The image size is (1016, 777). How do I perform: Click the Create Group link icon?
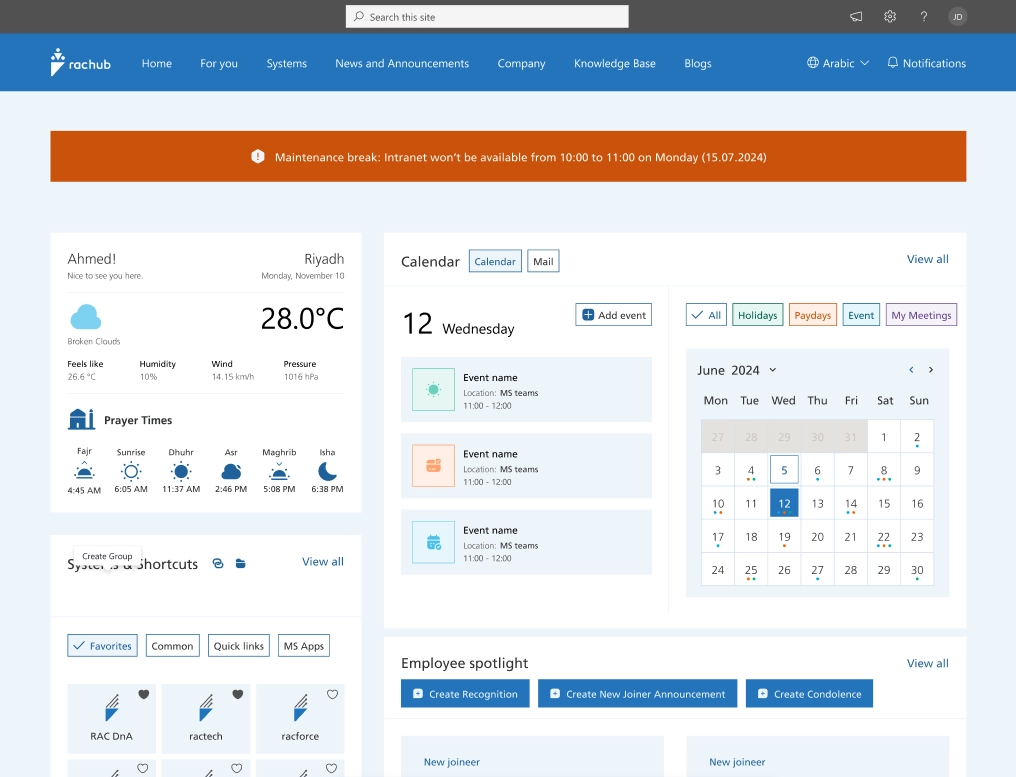pos(218,563)
